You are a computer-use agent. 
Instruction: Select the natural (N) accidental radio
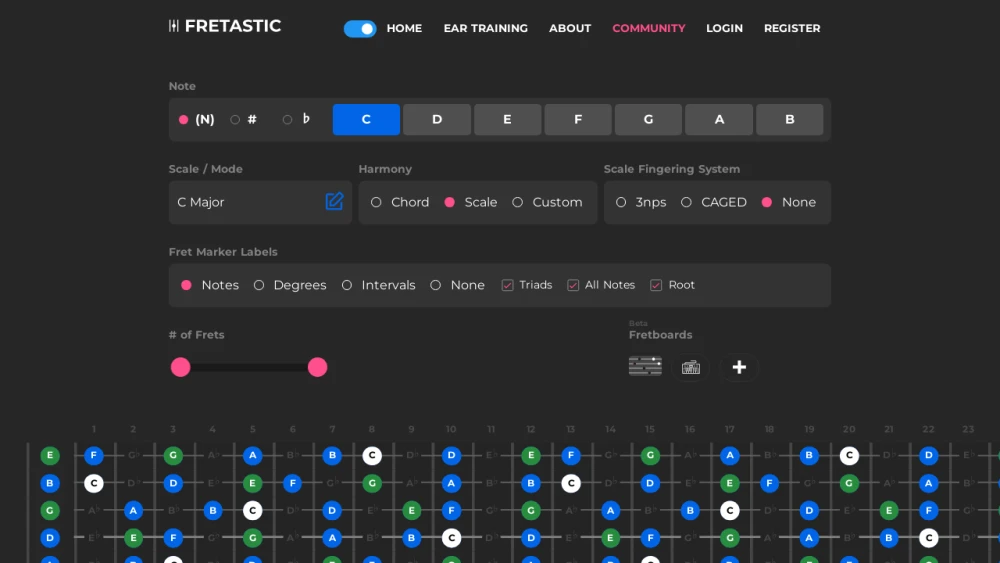184,119
